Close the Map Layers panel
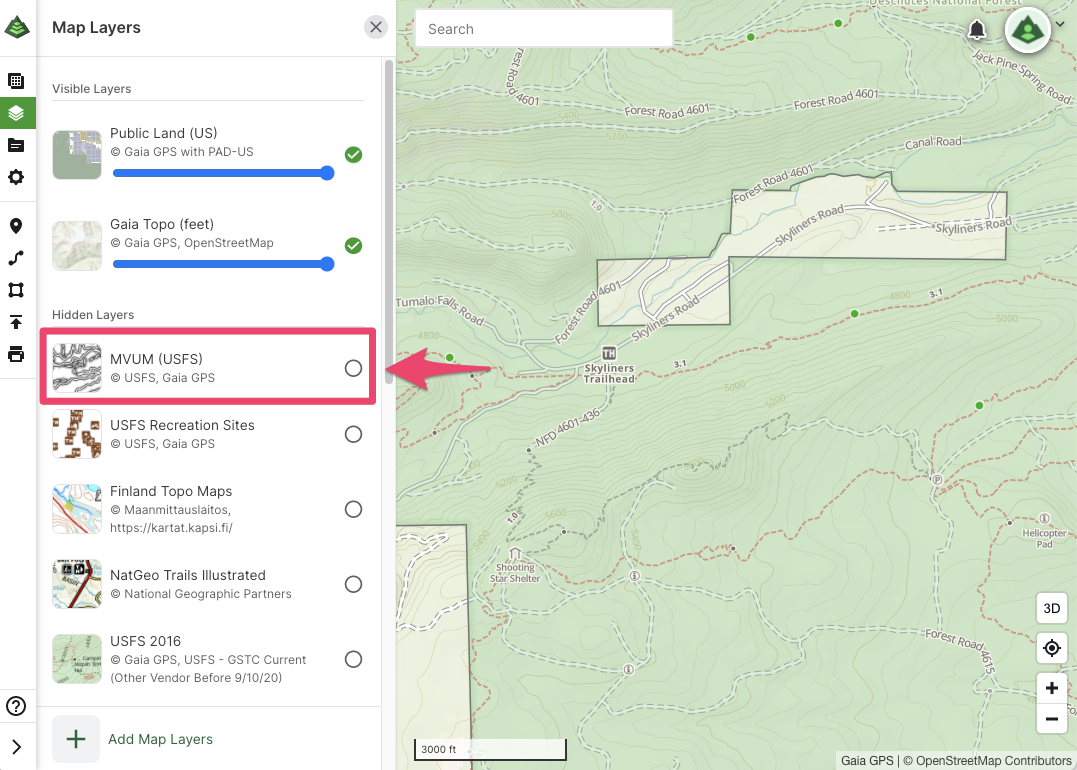 [x=376, y=27]
